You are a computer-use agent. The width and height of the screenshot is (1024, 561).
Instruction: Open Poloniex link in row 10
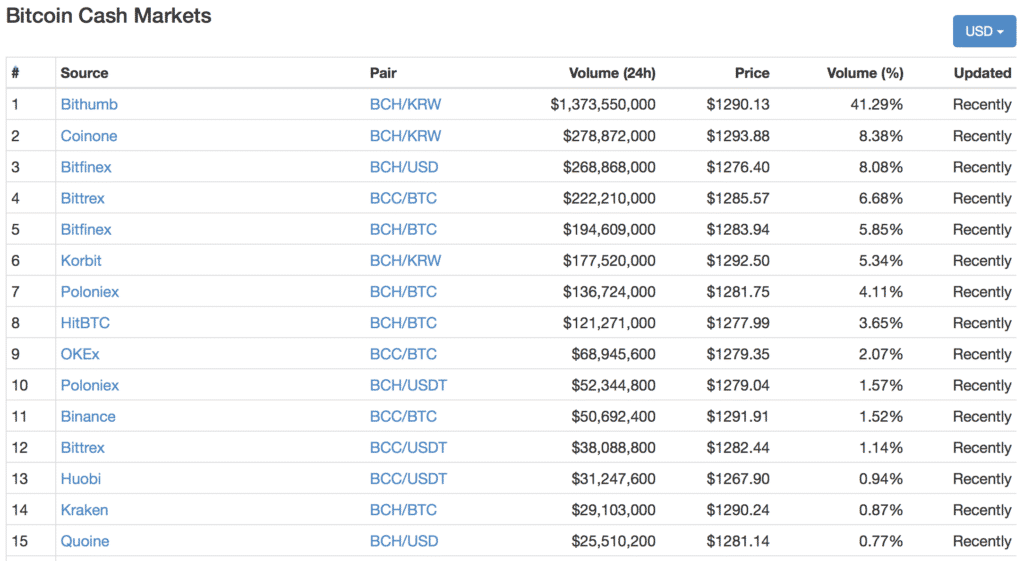pyautogui.click(x=89, y=385)
